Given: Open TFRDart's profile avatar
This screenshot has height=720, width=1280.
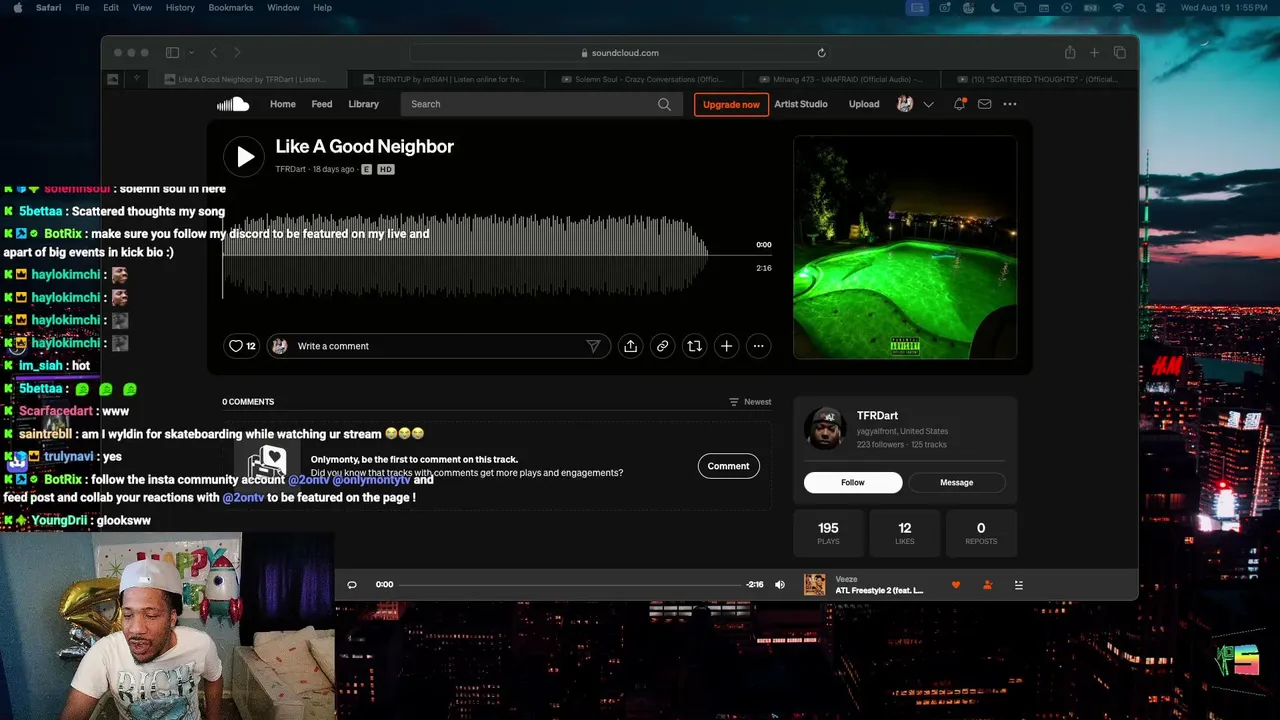Looking at the screenshot, I should pos(825,429).
